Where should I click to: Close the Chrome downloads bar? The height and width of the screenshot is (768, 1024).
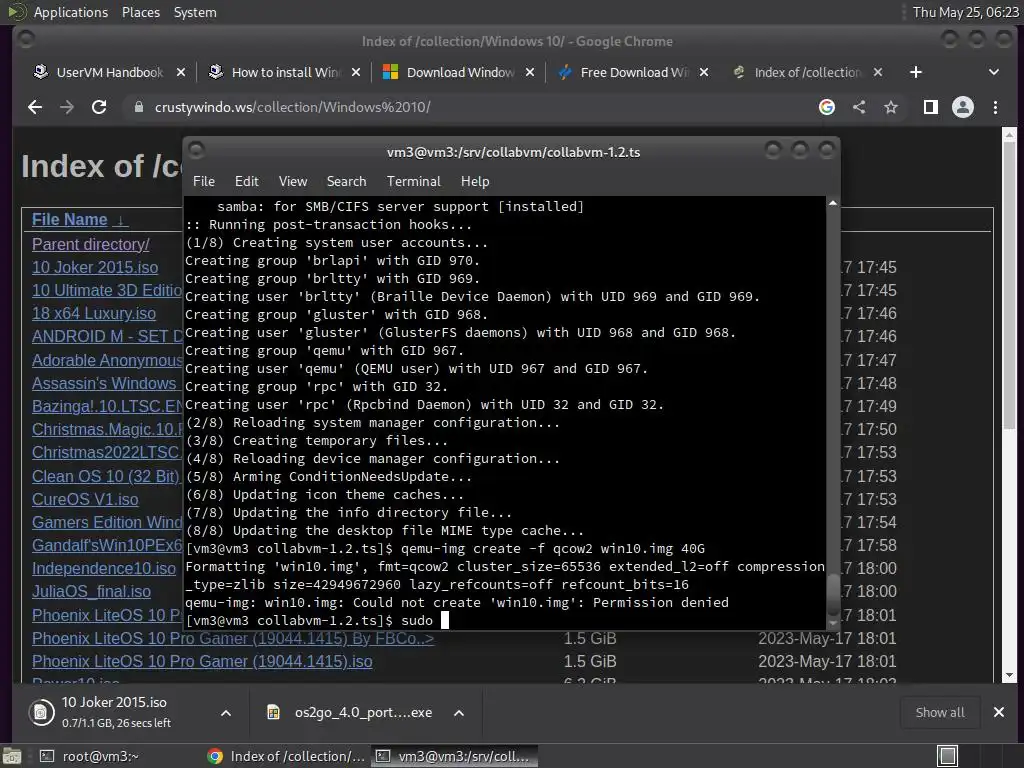coord(999,712)
